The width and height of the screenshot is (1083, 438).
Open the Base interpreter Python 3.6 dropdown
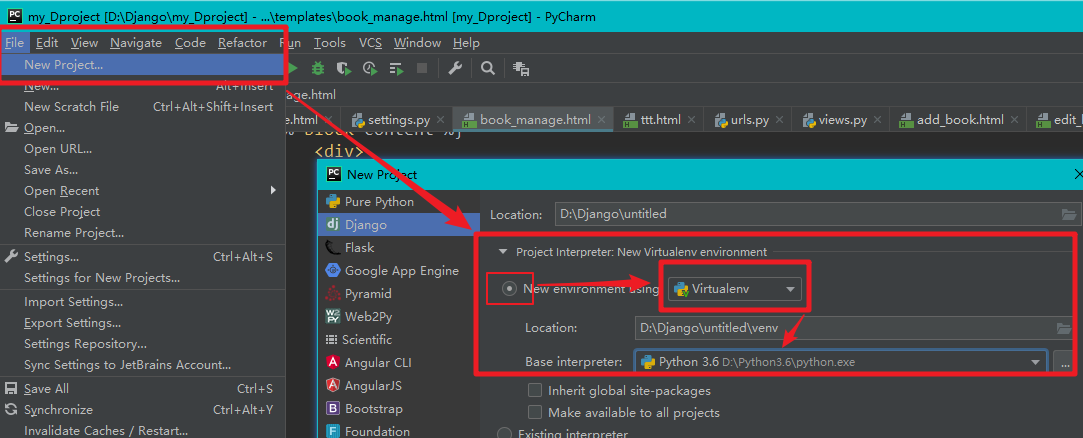tap(841, 361)
